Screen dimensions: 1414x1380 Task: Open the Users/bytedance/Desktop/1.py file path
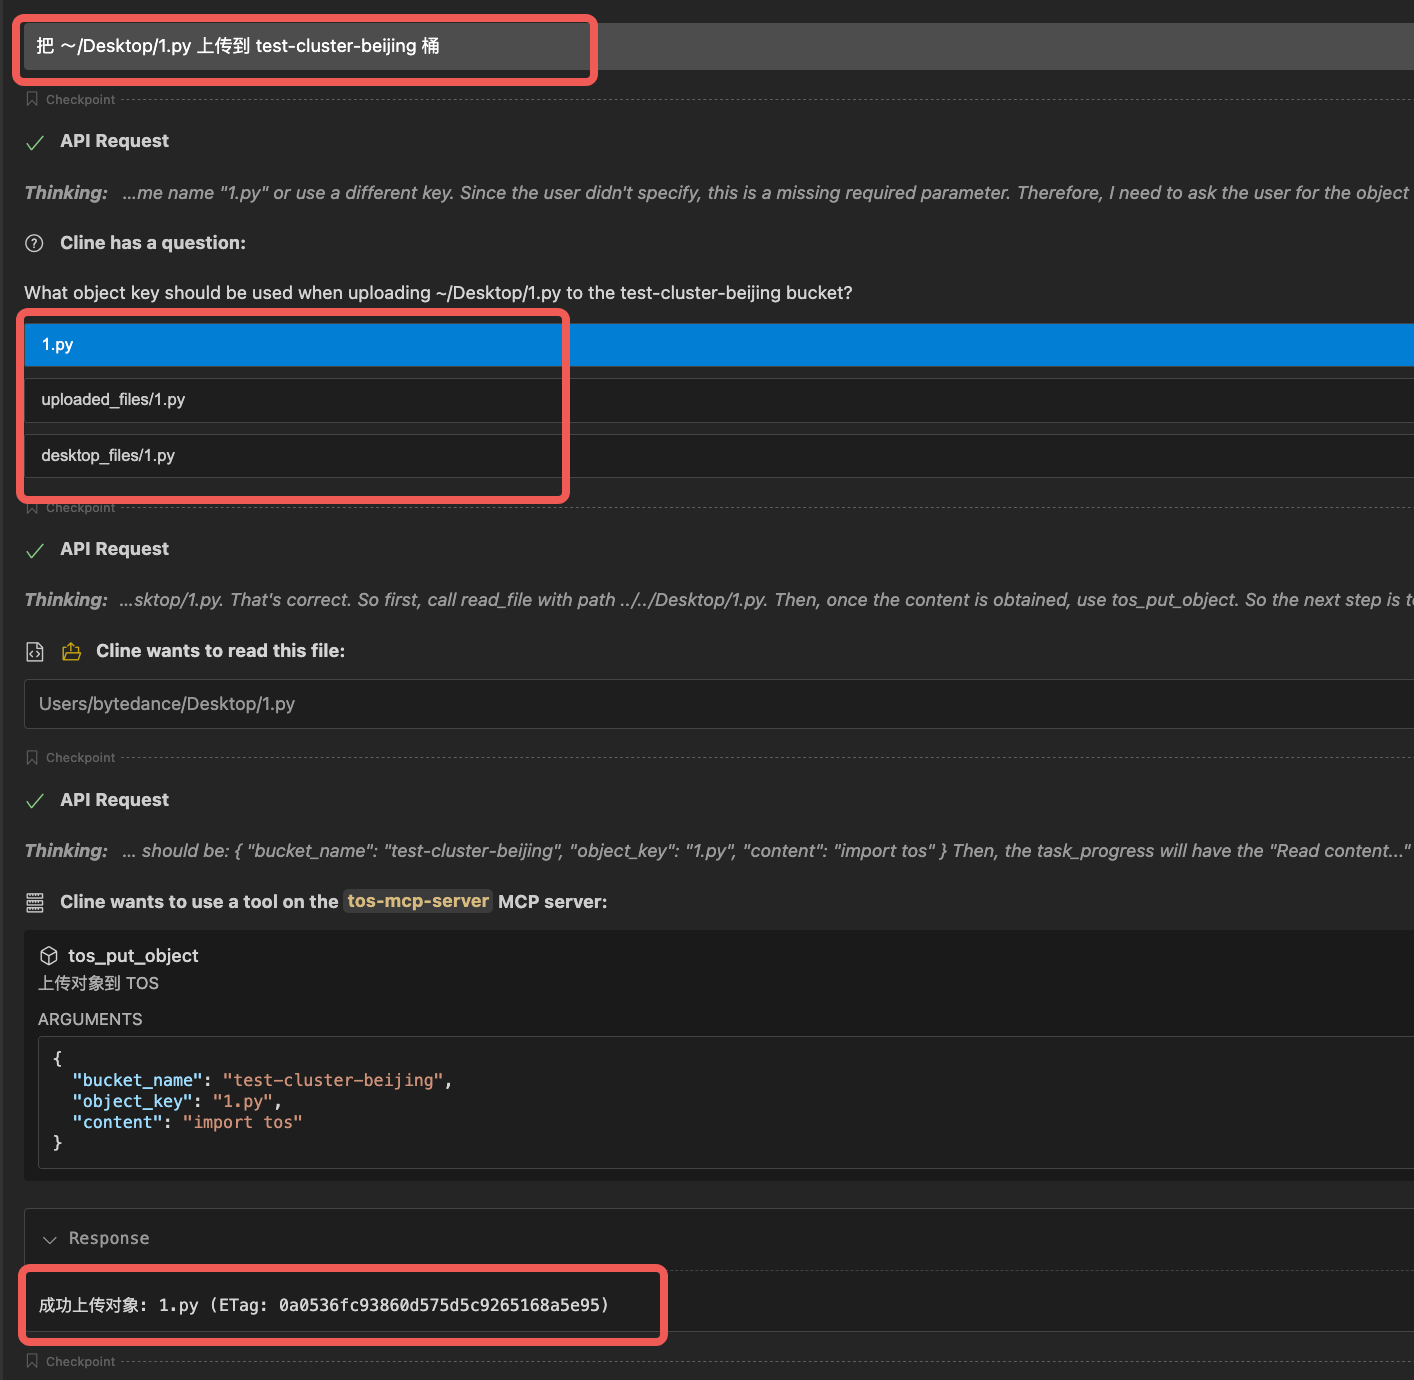tap(167, 704)
